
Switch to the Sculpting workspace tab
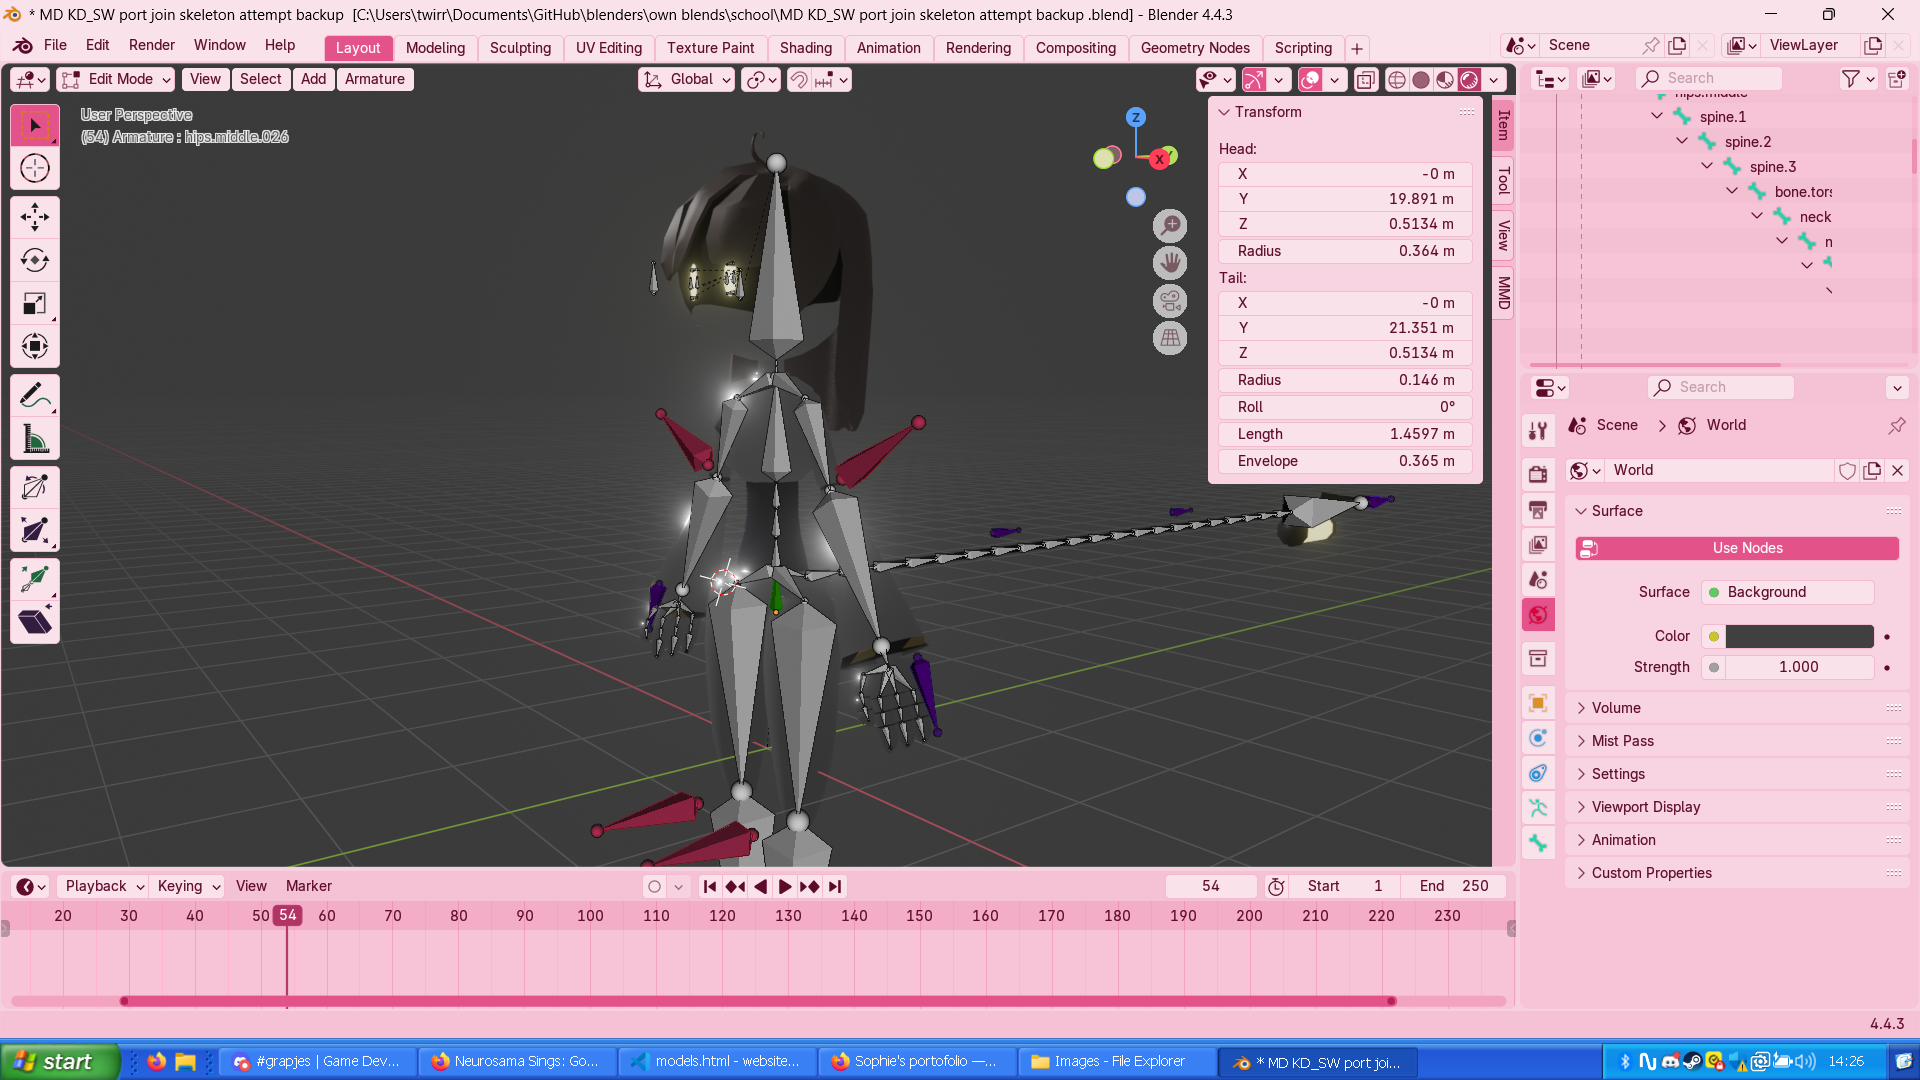click(520, 48)
